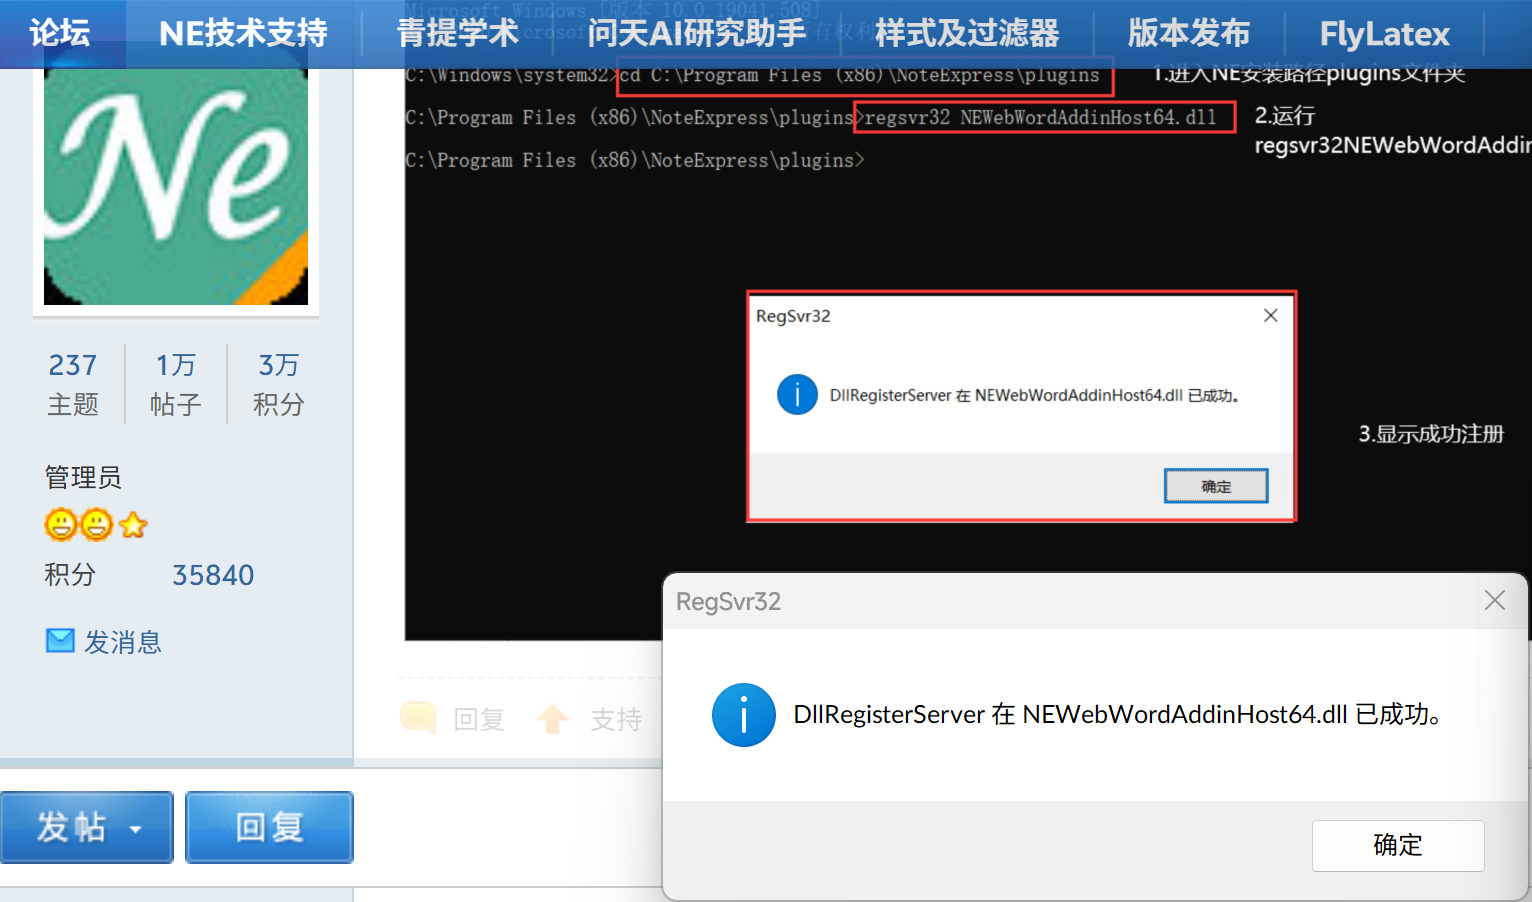This screenshot has width=1532, height=902.
Task: Click the blue 回复 reply button
Action: coord(269,827)
